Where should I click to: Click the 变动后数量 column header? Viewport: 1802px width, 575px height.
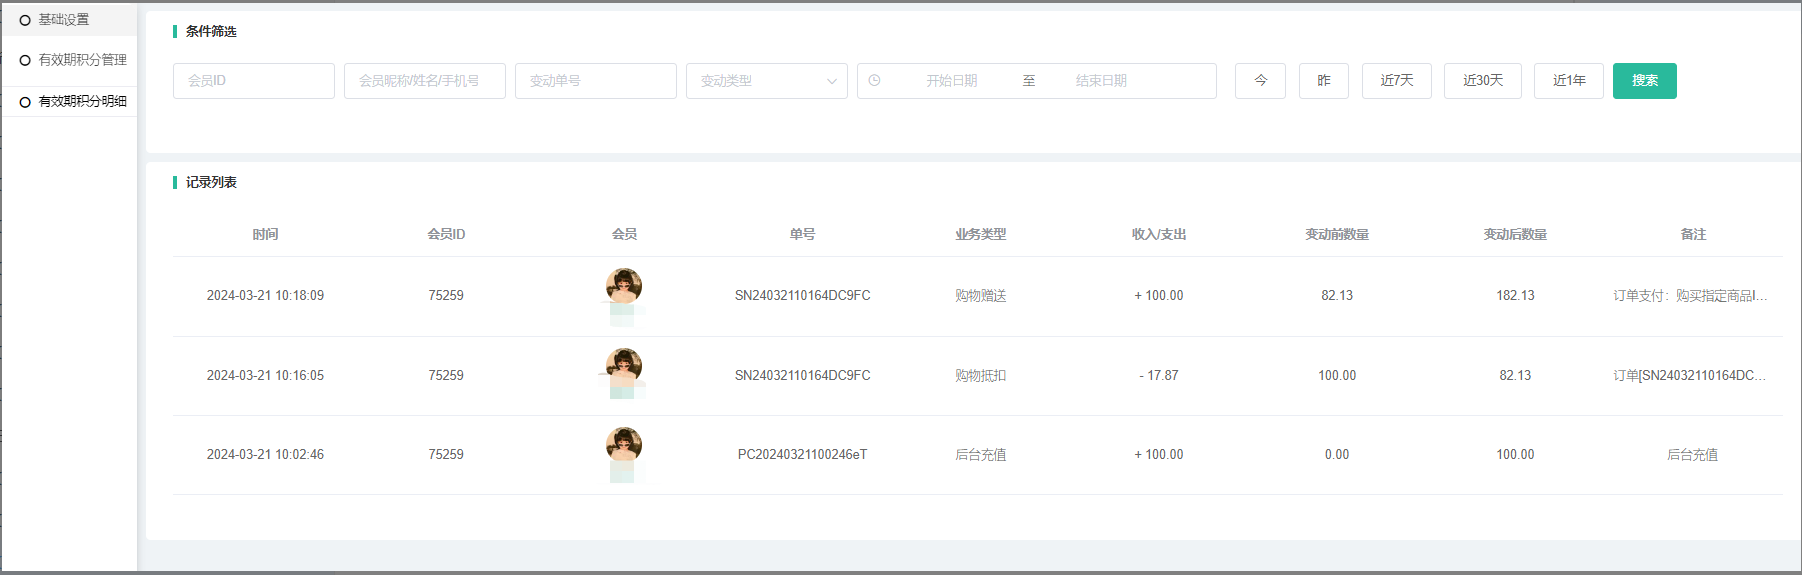pyautogui.click(x=1515, y=234)
